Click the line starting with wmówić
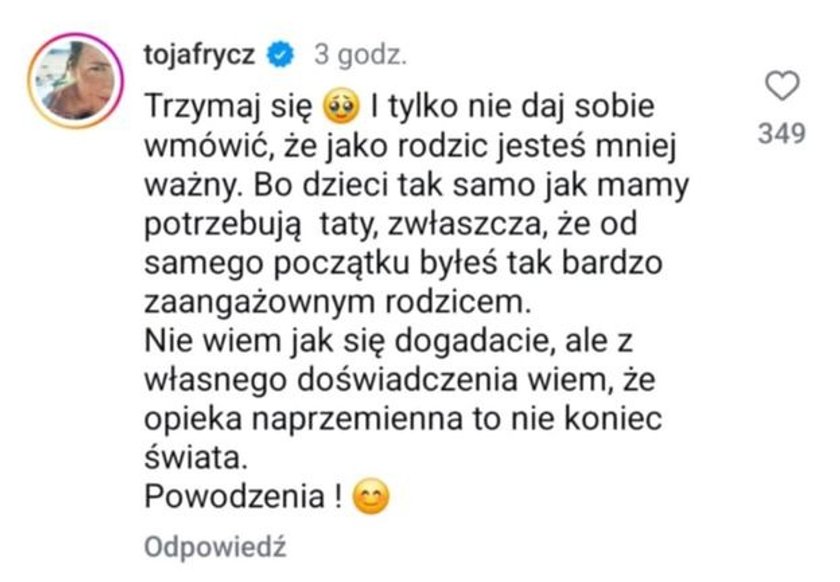The width and height of the screenshot is (840, 582). pos(410,146)
